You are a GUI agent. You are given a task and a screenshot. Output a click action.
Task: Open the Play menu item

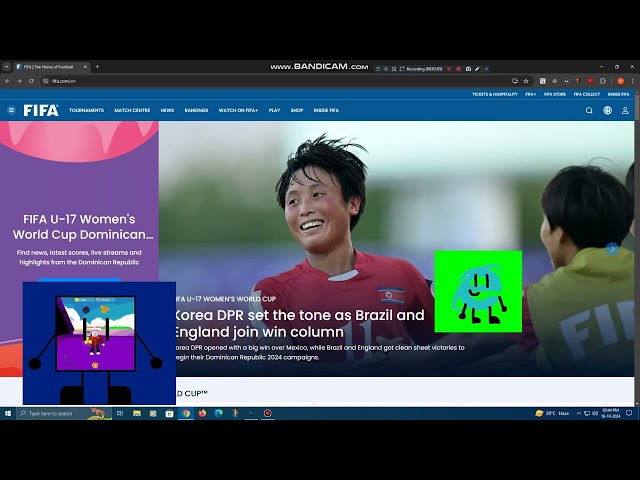point(274,110)
